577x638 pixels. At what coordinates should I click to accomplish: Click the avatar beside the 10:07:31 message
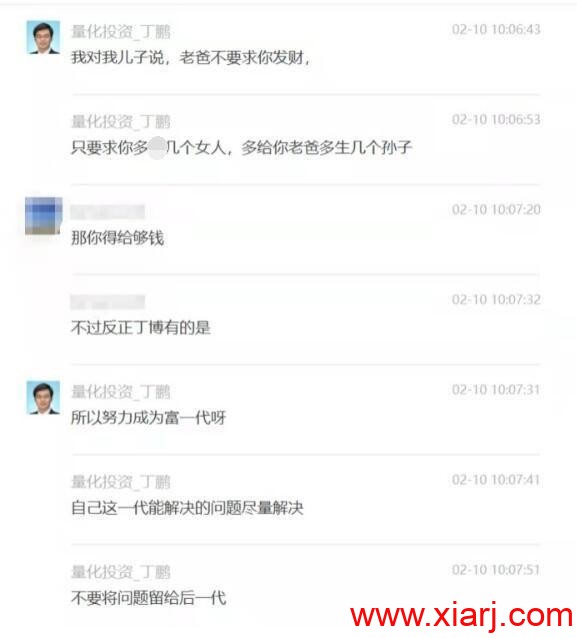coord(43,398)
